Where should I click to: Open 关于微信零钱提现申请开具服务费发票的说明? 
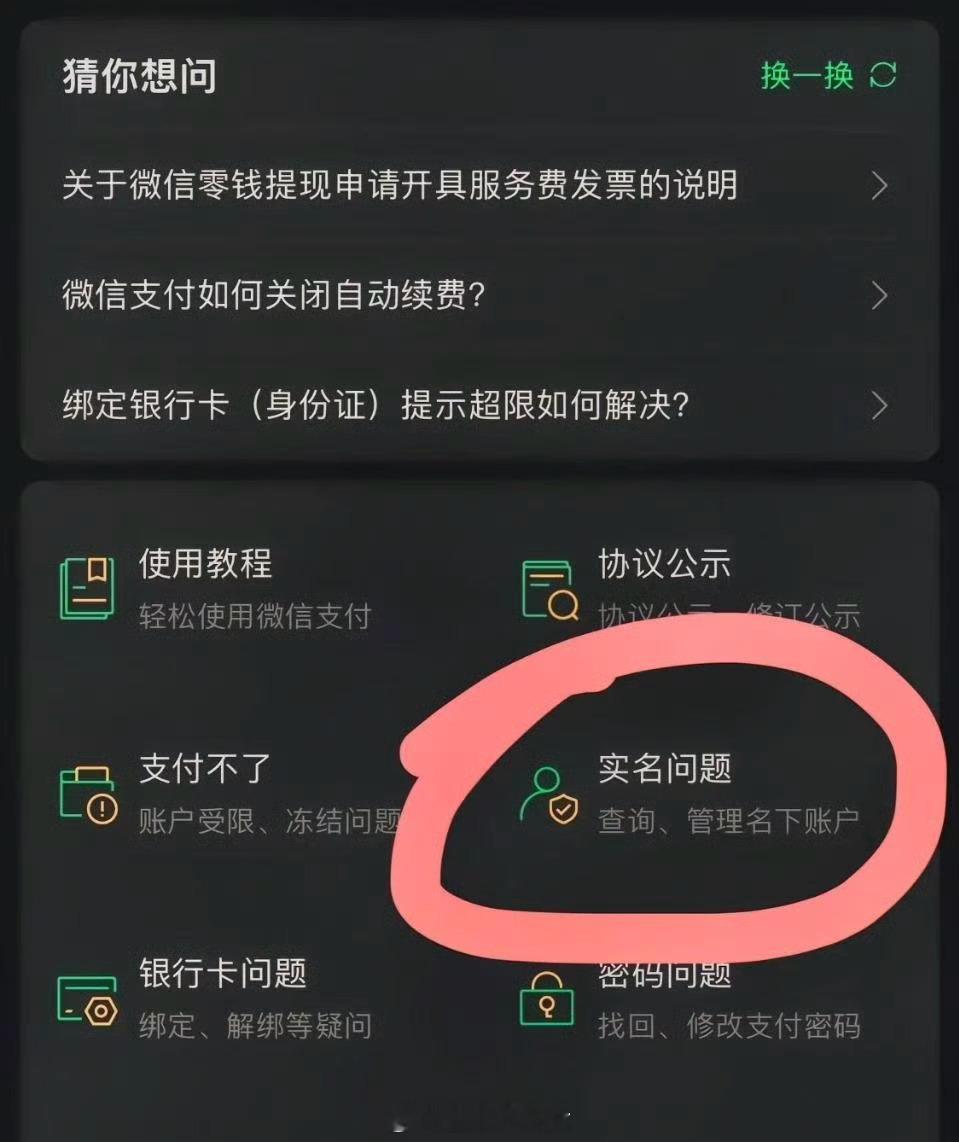[479, 186]
